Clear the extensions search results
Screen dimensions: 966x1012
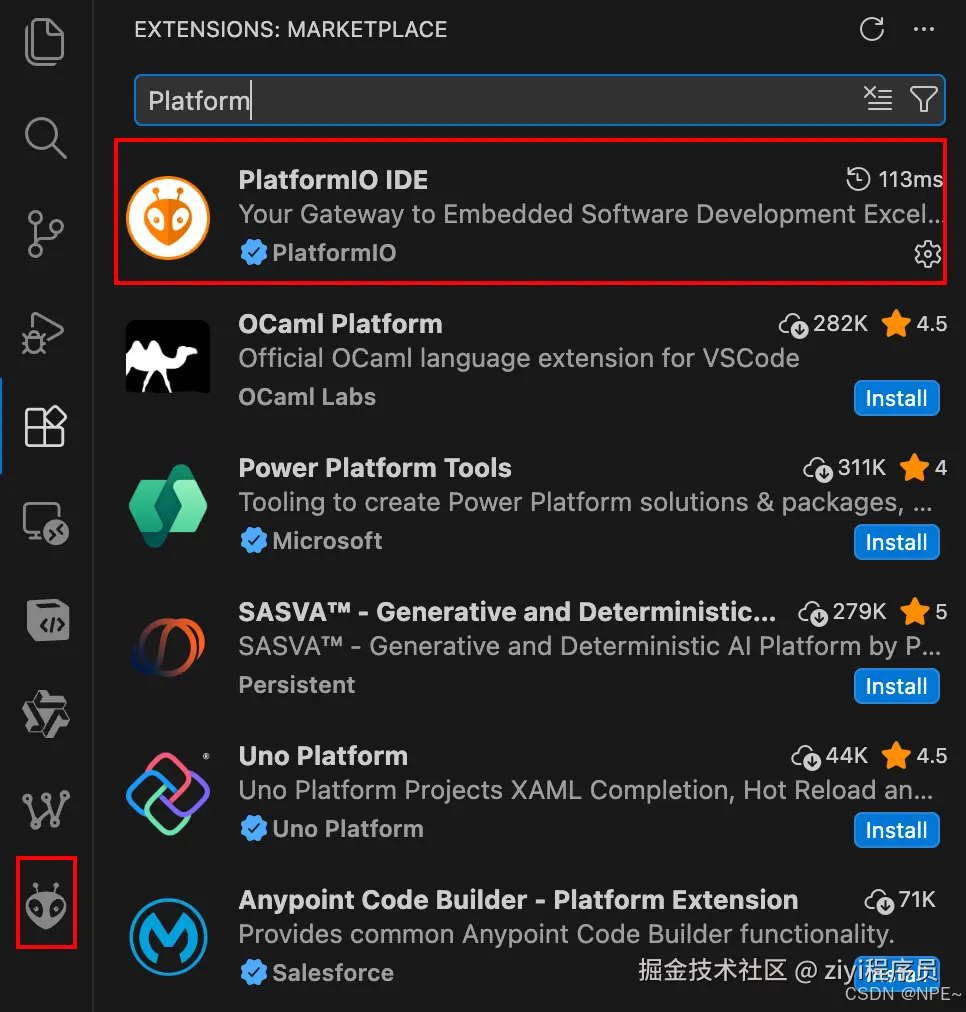878,99
